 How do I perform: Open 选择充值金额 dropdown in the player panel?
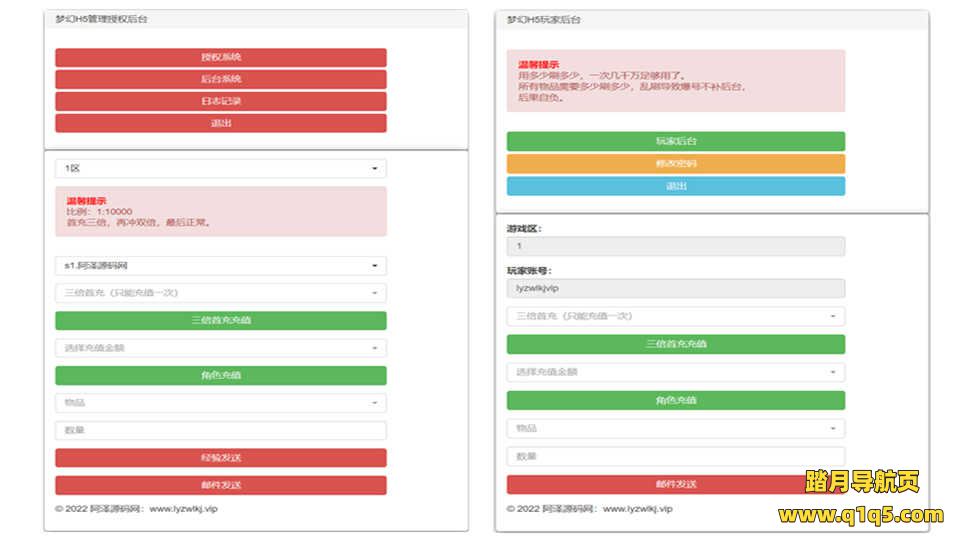click(x=675, y=372)
